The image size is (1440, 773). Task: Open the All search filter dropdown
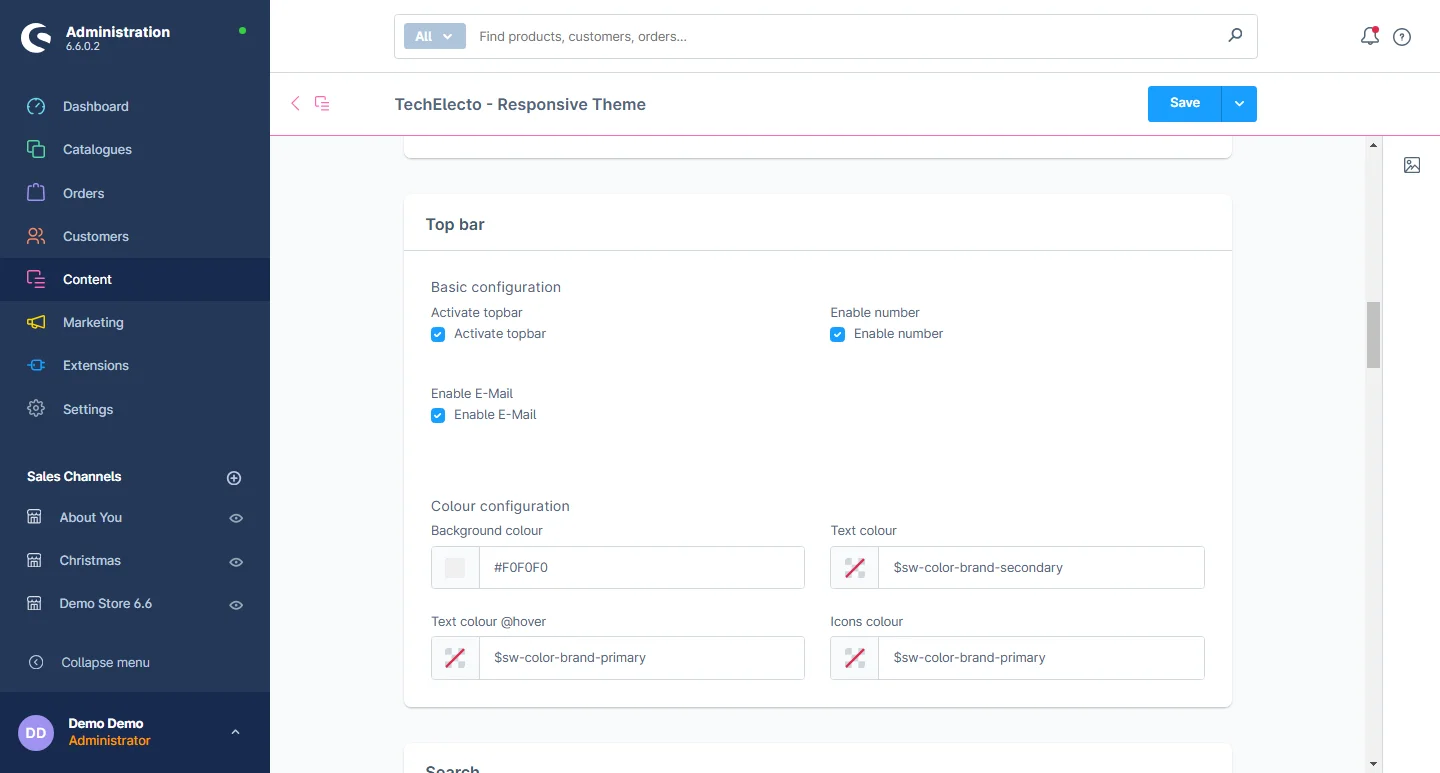point(434,36)
